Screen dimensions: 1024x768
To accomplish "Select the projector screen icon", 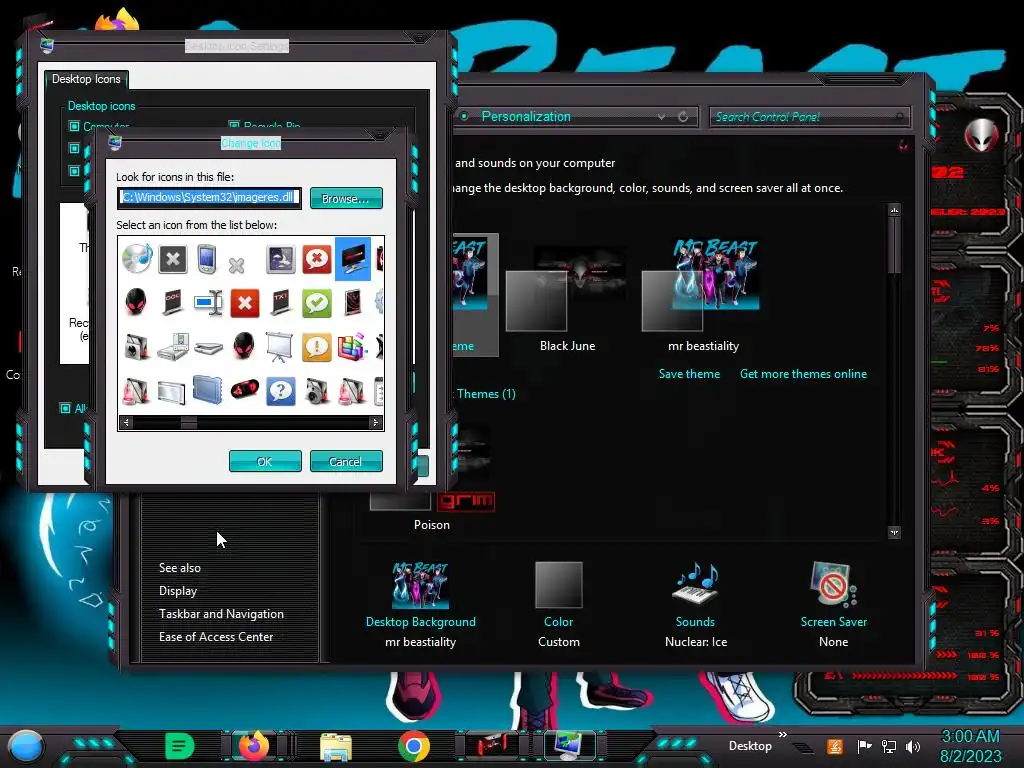I will [x=280, y=347].
